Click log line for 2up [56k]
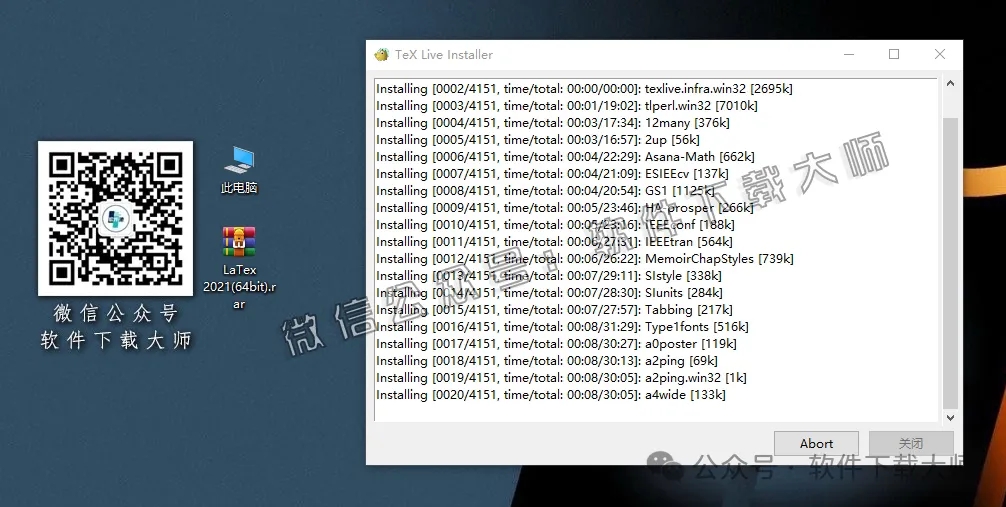1006x507 pixels. click(538, 140)
